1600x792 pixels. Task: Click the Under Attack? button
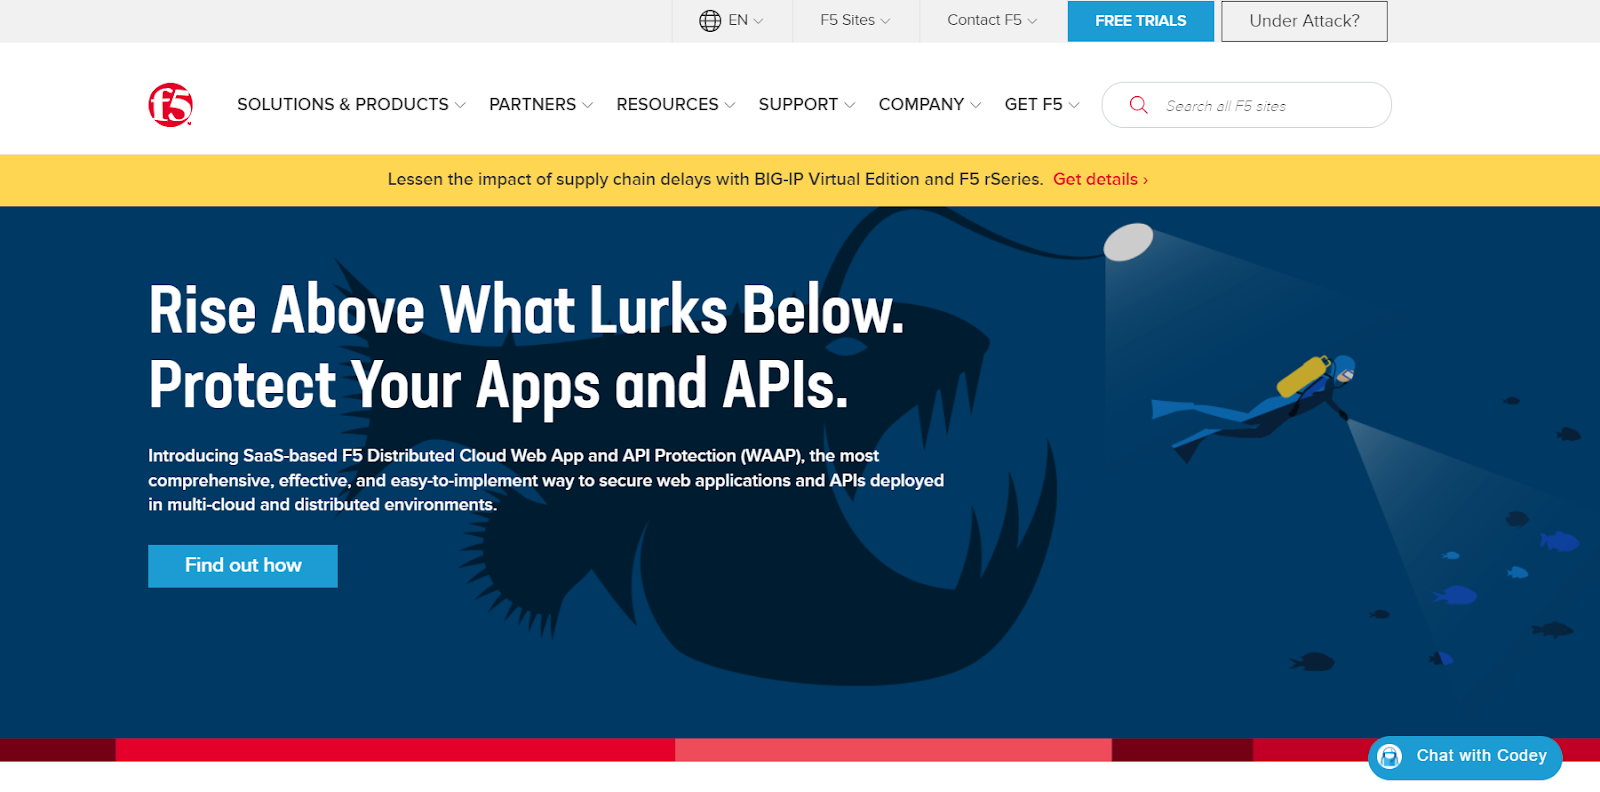[1304, 21]
